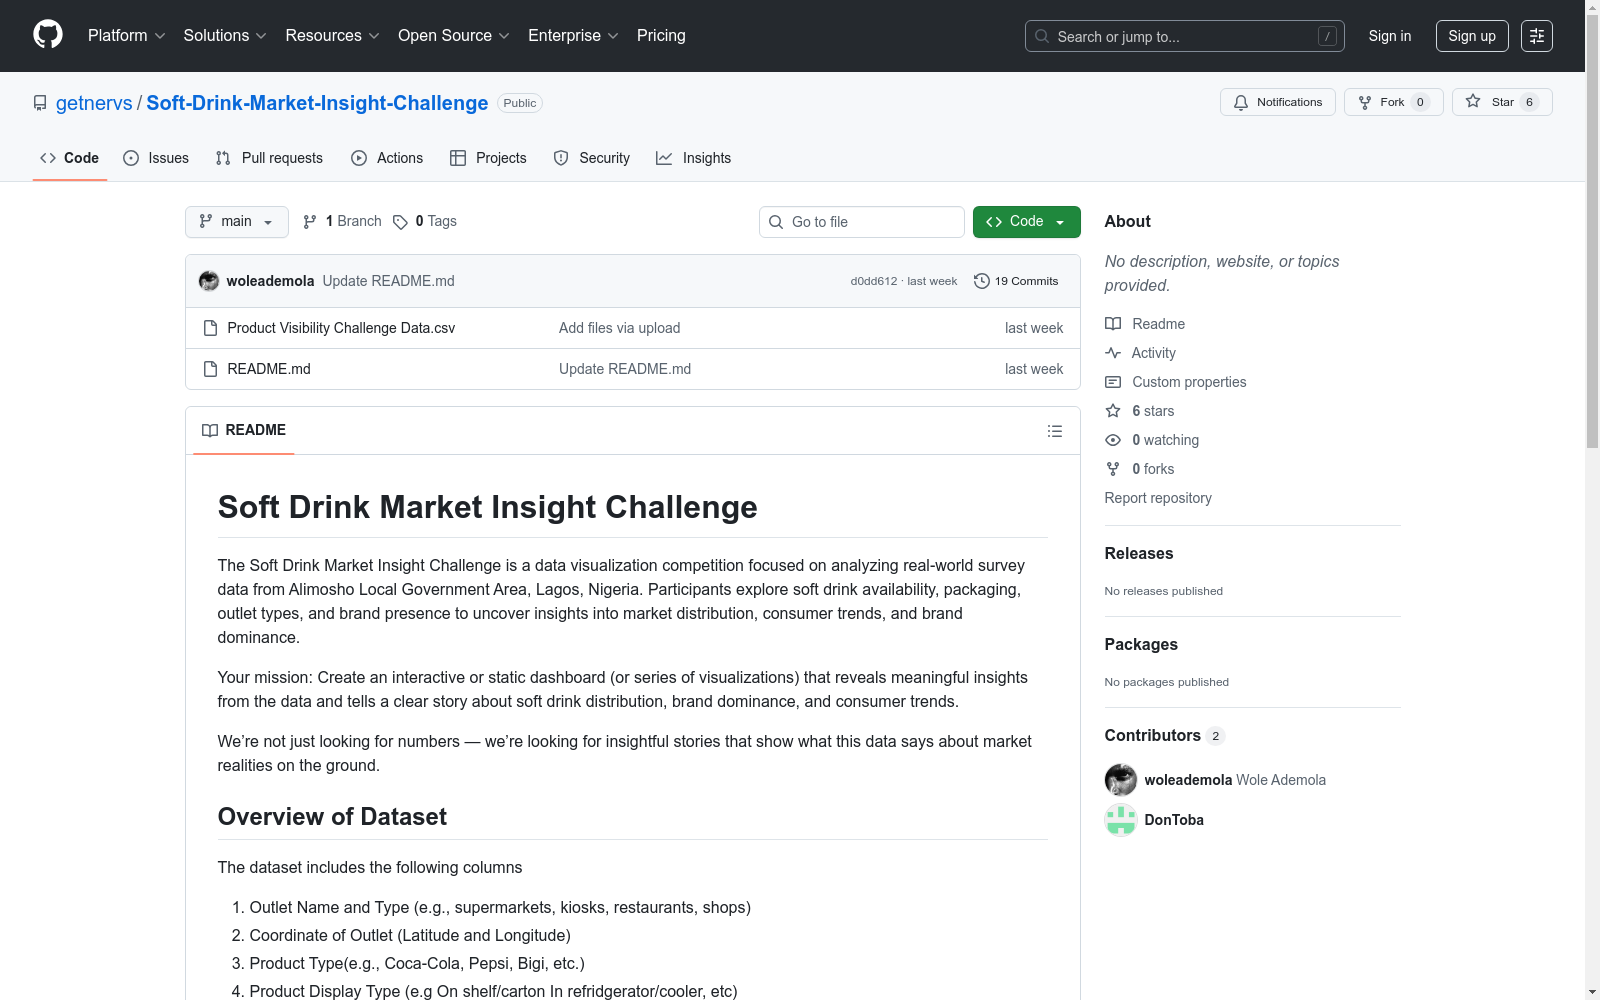The height and width of the screenshot is (1000, 1600).
Task: Click the DonToba contributor name
Action: tap(1174, 820)
